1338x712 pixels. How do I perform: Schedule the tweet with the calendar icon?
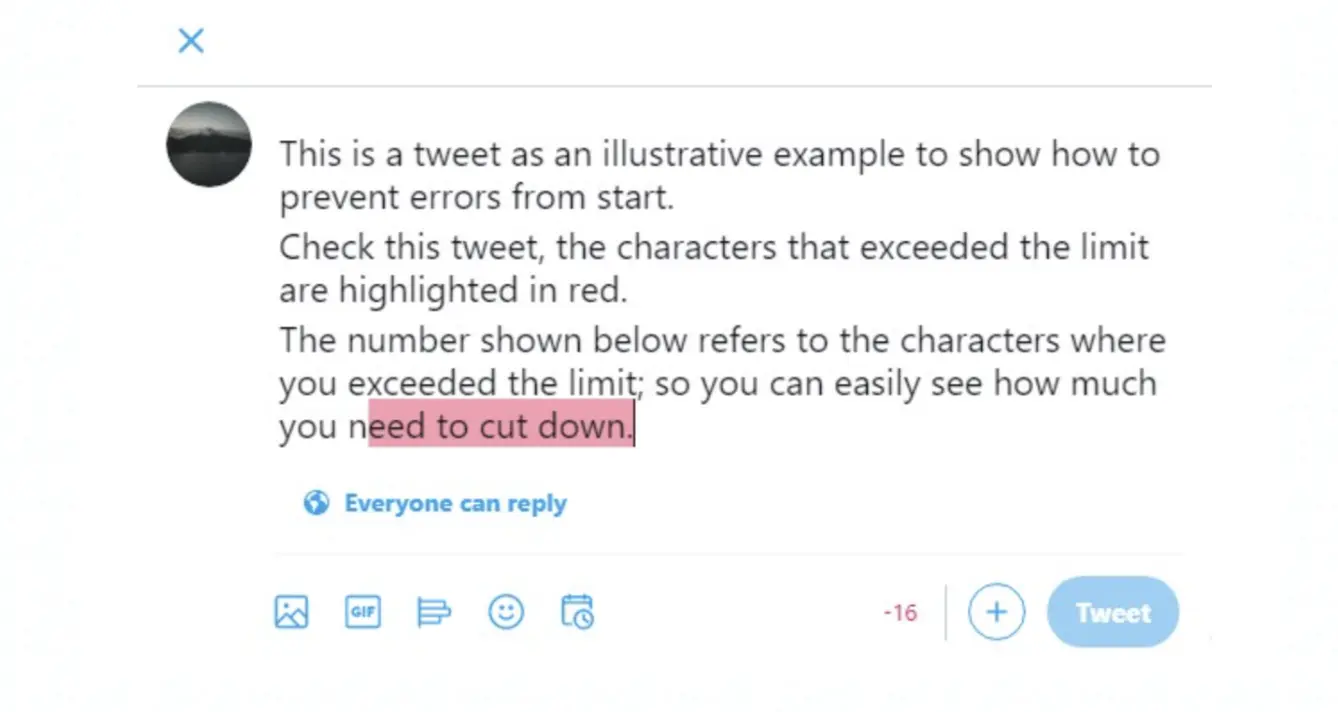(577, 611)
